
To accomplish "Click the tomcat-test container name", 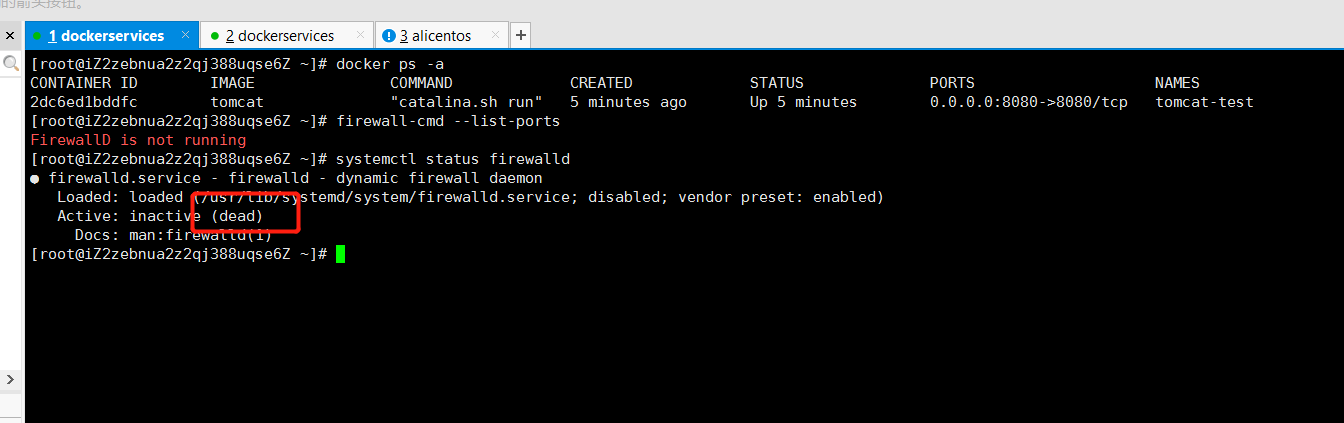I will pyautogui.click(x=1204, y=102).
